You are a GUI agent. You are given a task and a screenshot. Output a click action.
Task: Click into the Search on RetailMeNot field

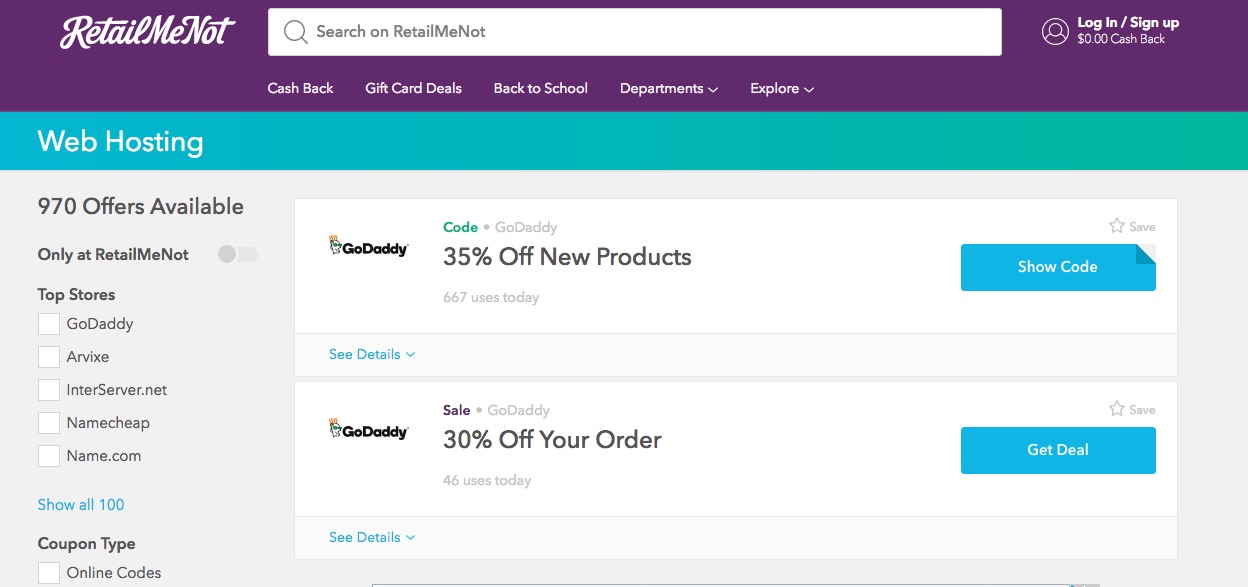pos(650,32)
